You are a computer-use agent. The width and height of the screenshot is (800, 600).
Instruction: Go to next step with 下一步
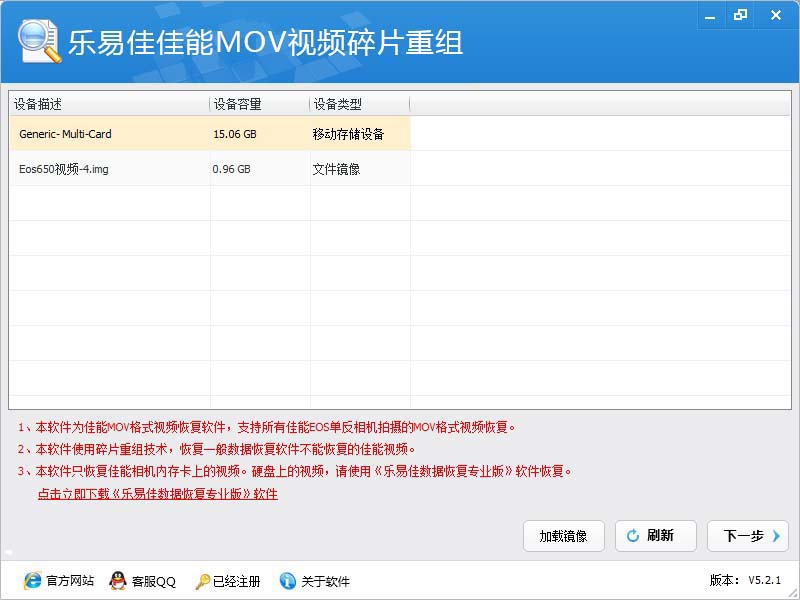748,536
